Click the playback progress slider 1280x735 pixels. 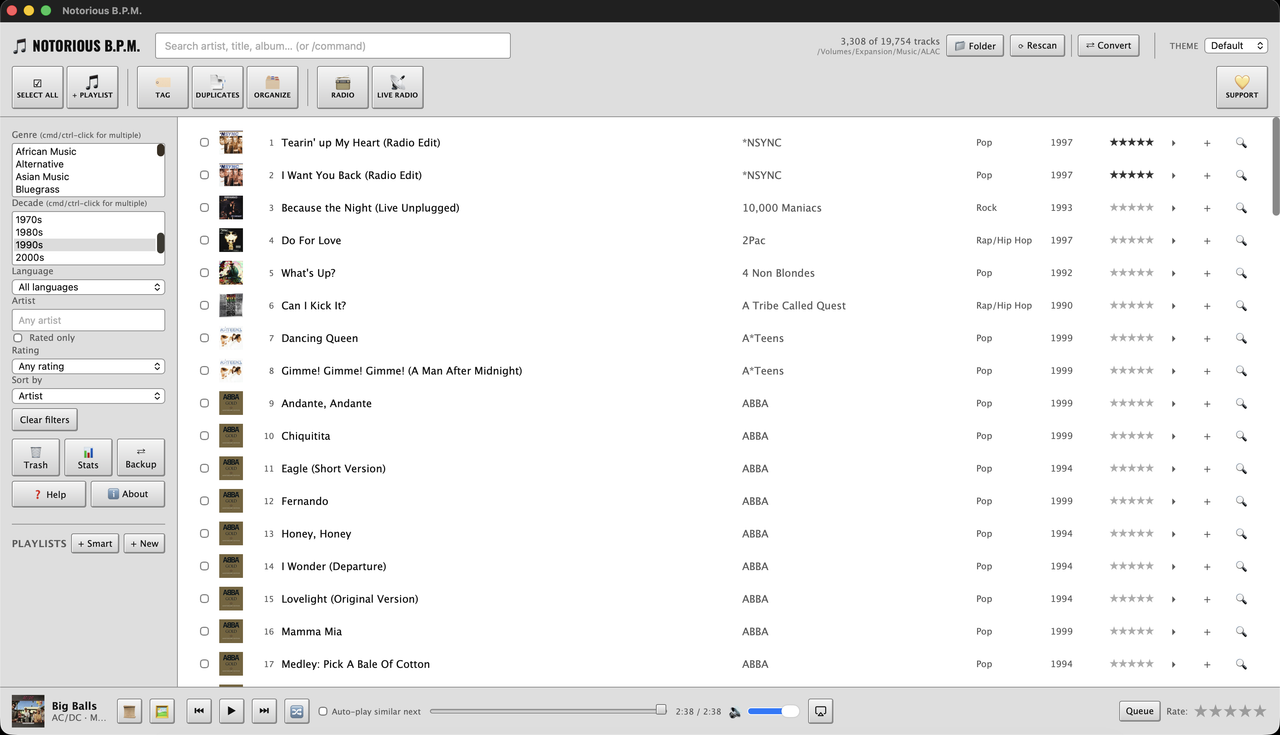(x=547, y=711)
